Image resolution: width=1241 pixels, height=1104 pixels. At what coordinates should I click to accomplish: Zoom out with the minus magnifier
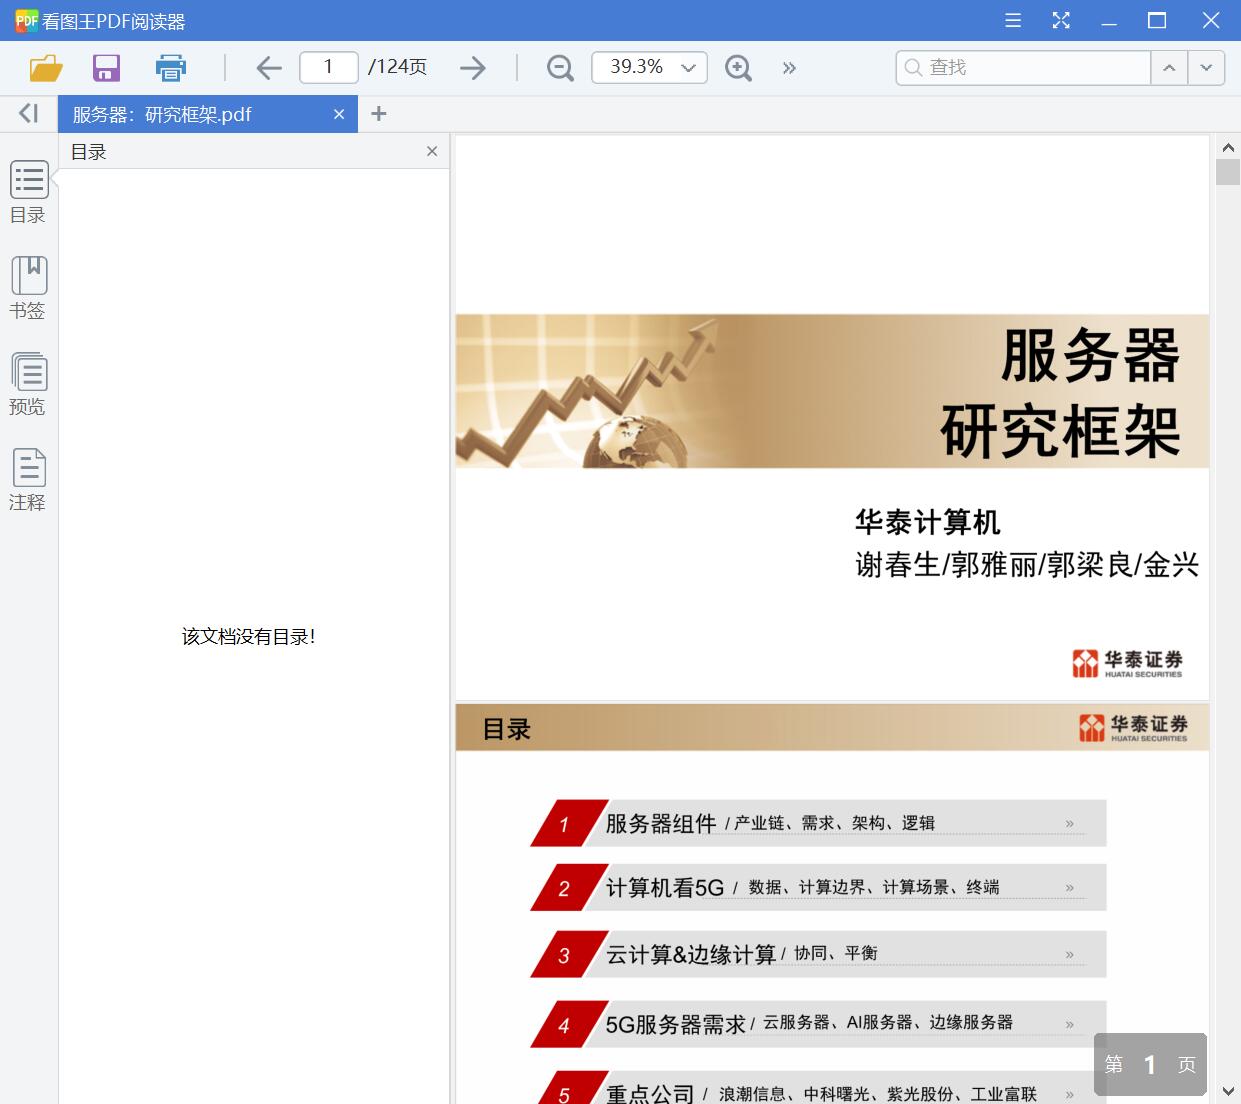tap(560, 68)
